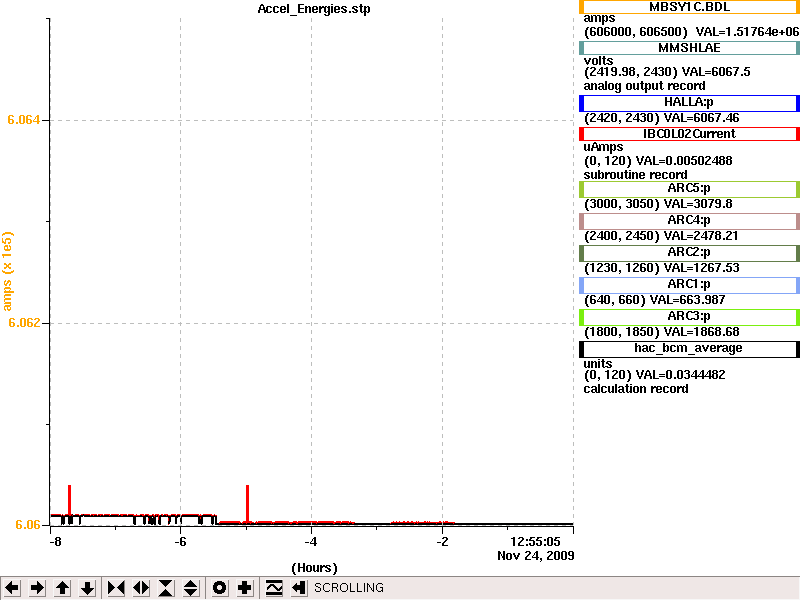Click the Nov 24, 2009 date label
This screenshot has width=800, height=600.
[x=536, y=556]
